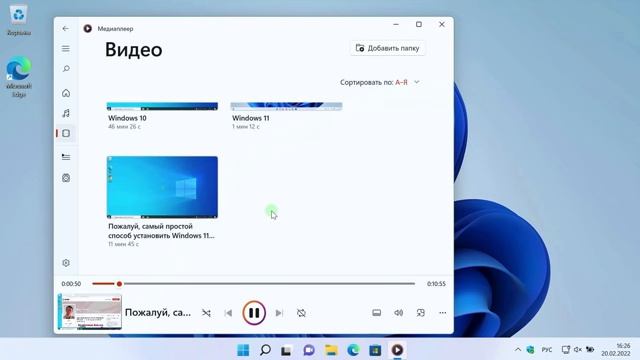
Task: Click the Пожалуй, самый простой способ title text
Action: coord(161,231)
